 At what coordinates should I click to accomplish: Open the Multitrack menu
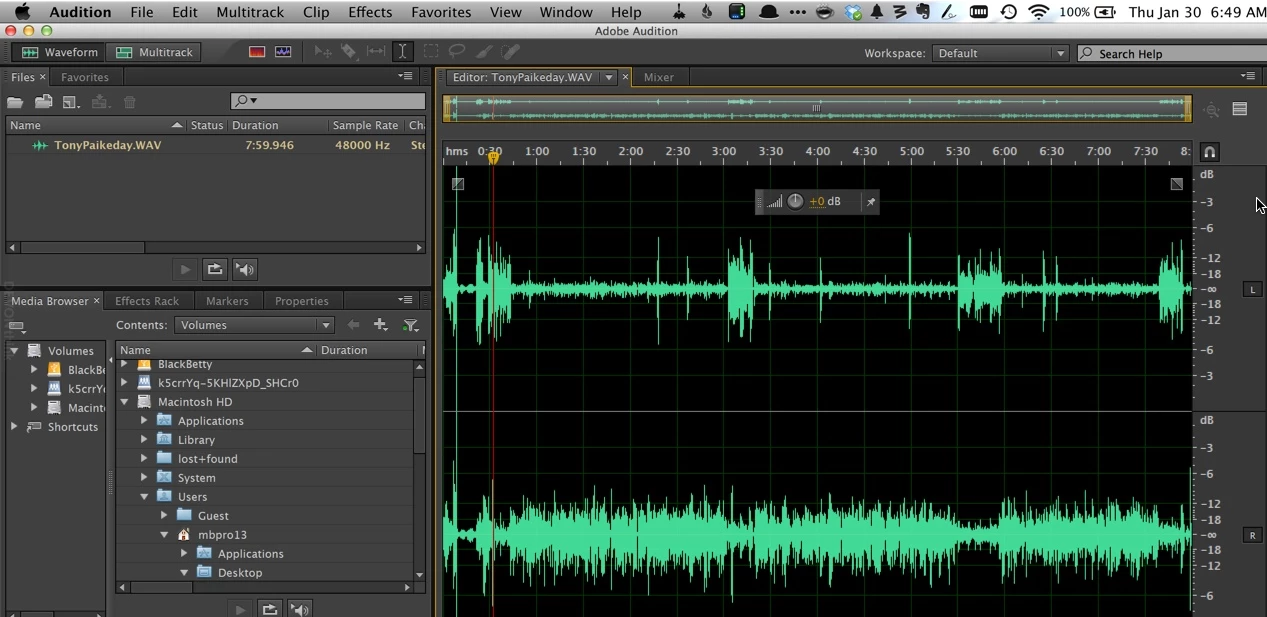point(250,12)
